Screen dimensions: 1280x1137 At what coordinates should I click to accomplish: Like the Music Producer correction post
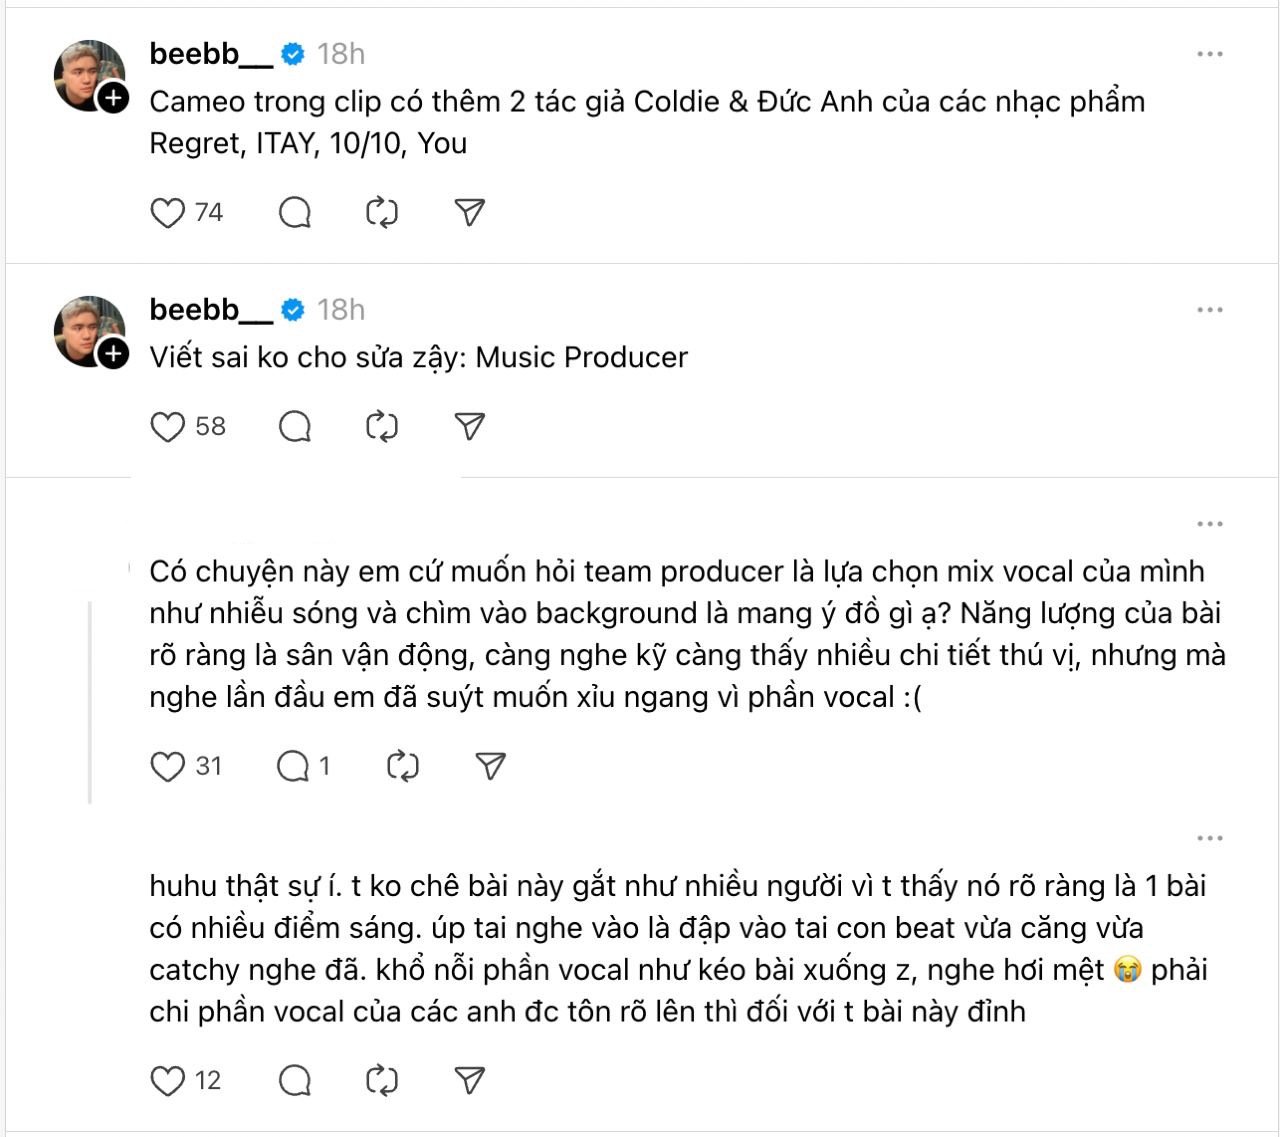[168, 427]
